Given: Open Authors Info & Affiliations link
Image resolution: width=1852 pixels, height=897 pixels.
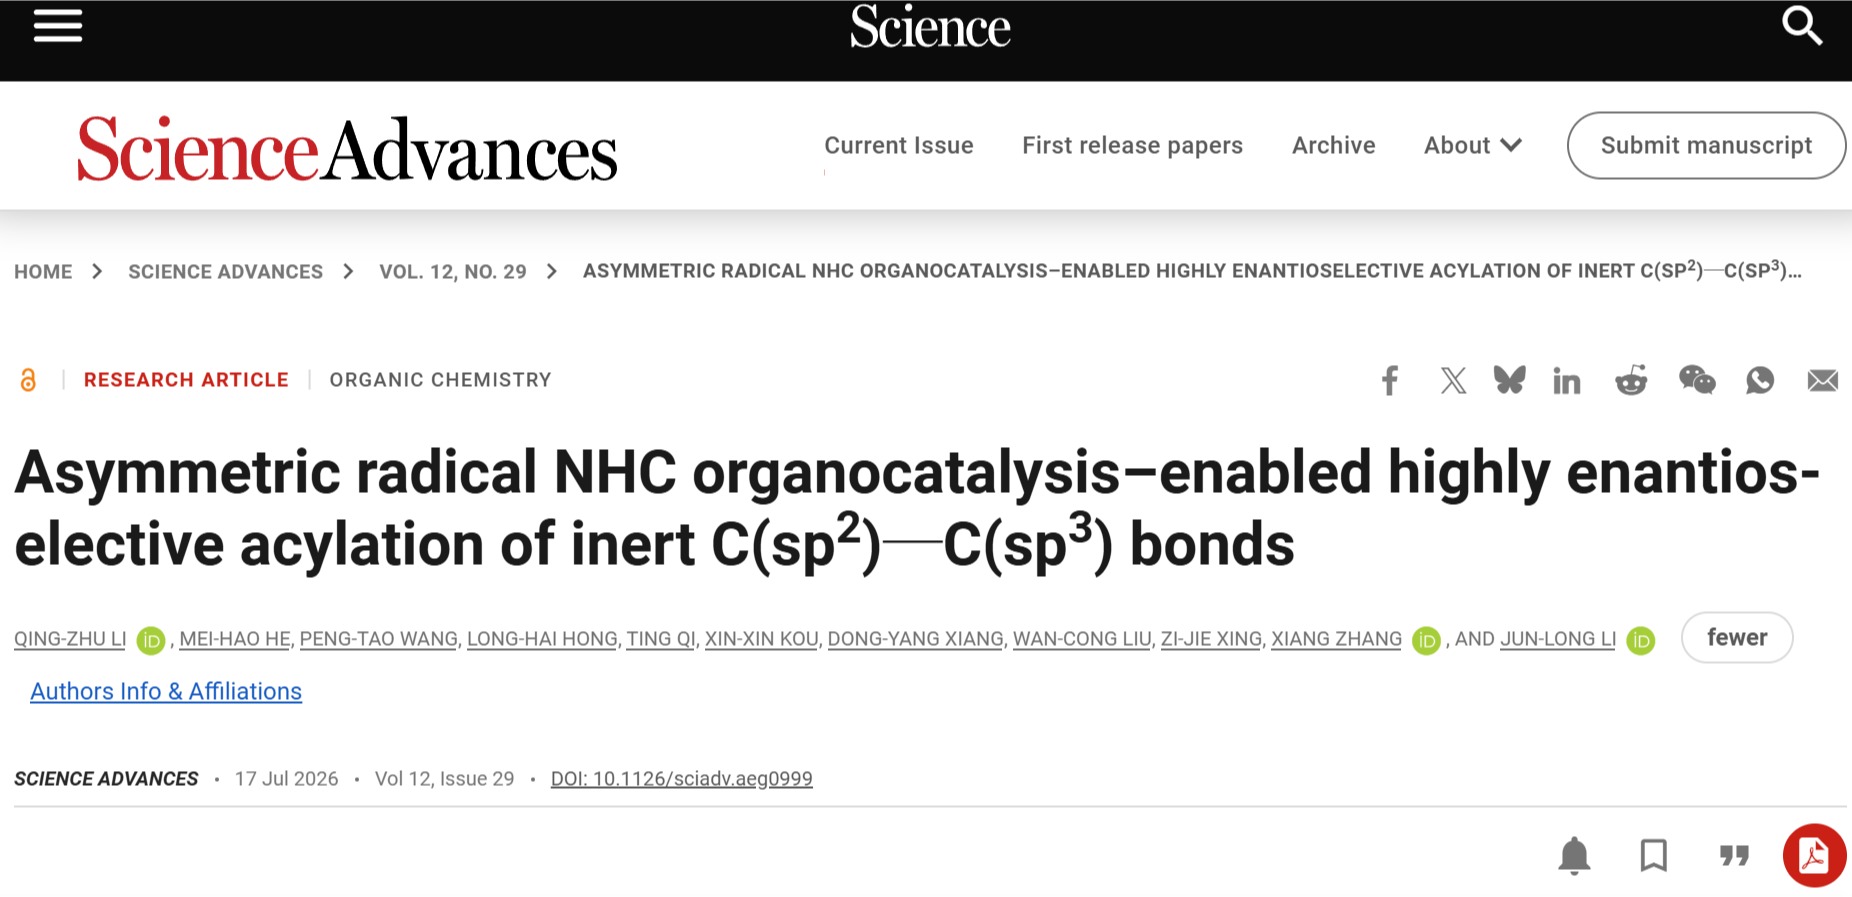Looking at the screenshot, I should [x=166, y=692].
